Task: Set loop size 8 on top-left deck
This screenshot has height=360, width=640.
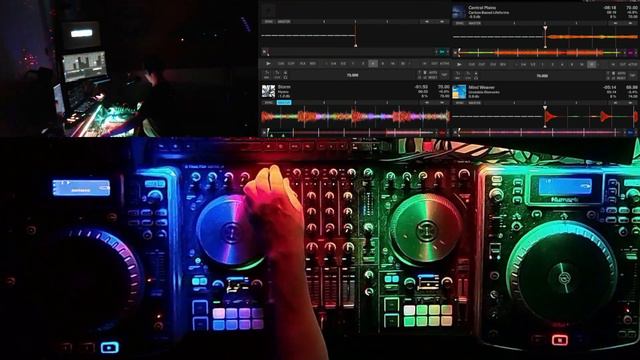Action: [383, 64]
